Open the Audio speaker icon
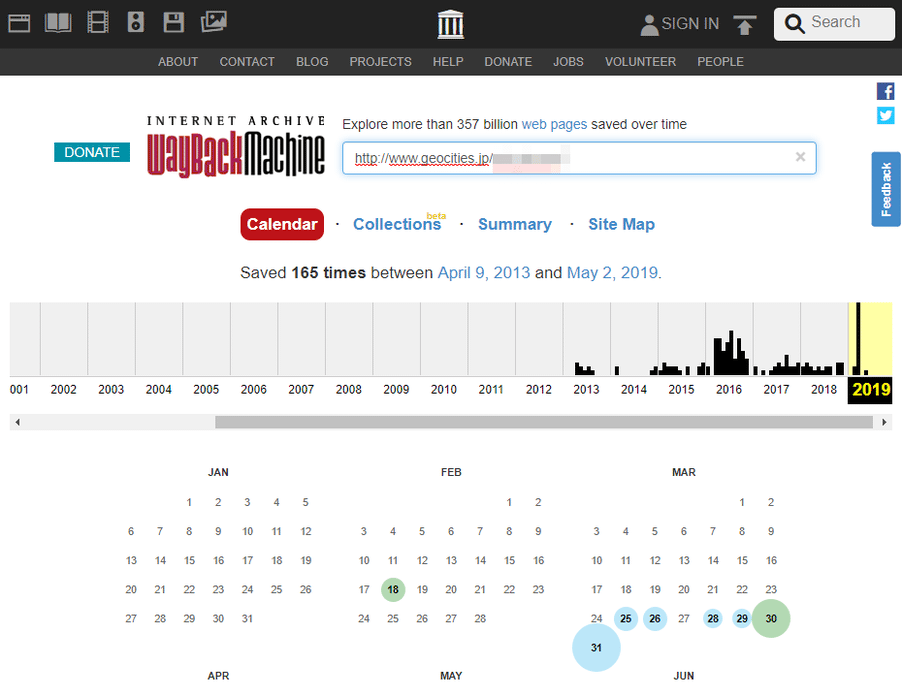 (x=136, y=22)
